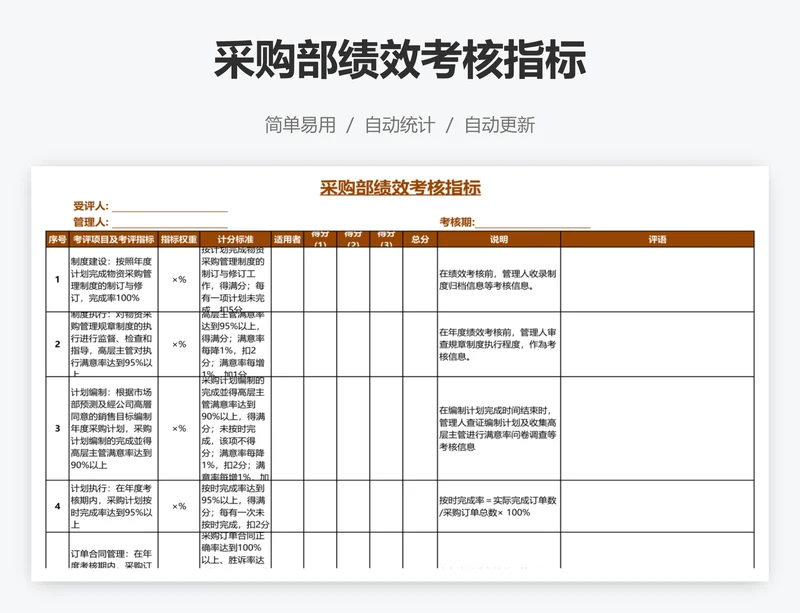Click the empty 总分 cell in row 3
Image resolution: width=800 pixels, height=613 pixels.
[420, 428]
